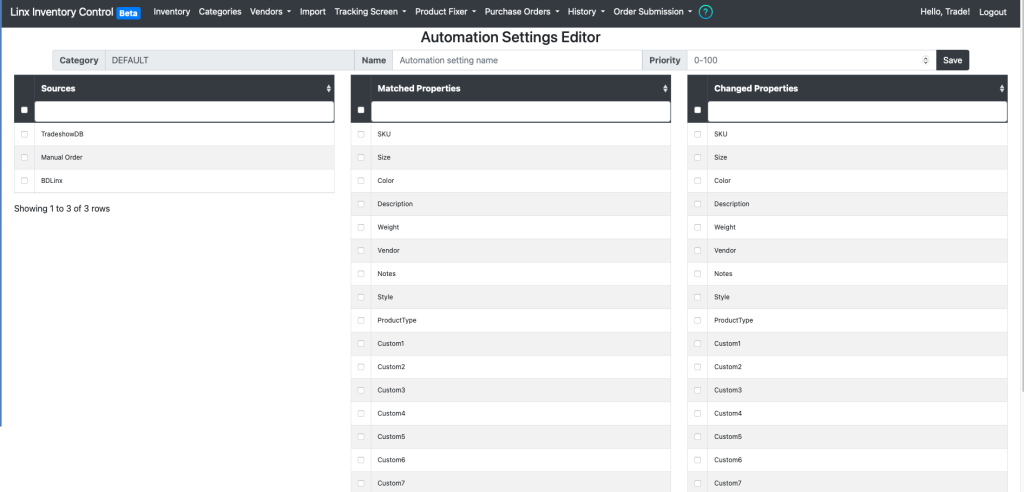This screenshot has width=1024, height=492.
Task: Open the help question mark icon
Action: coord(705,12)
